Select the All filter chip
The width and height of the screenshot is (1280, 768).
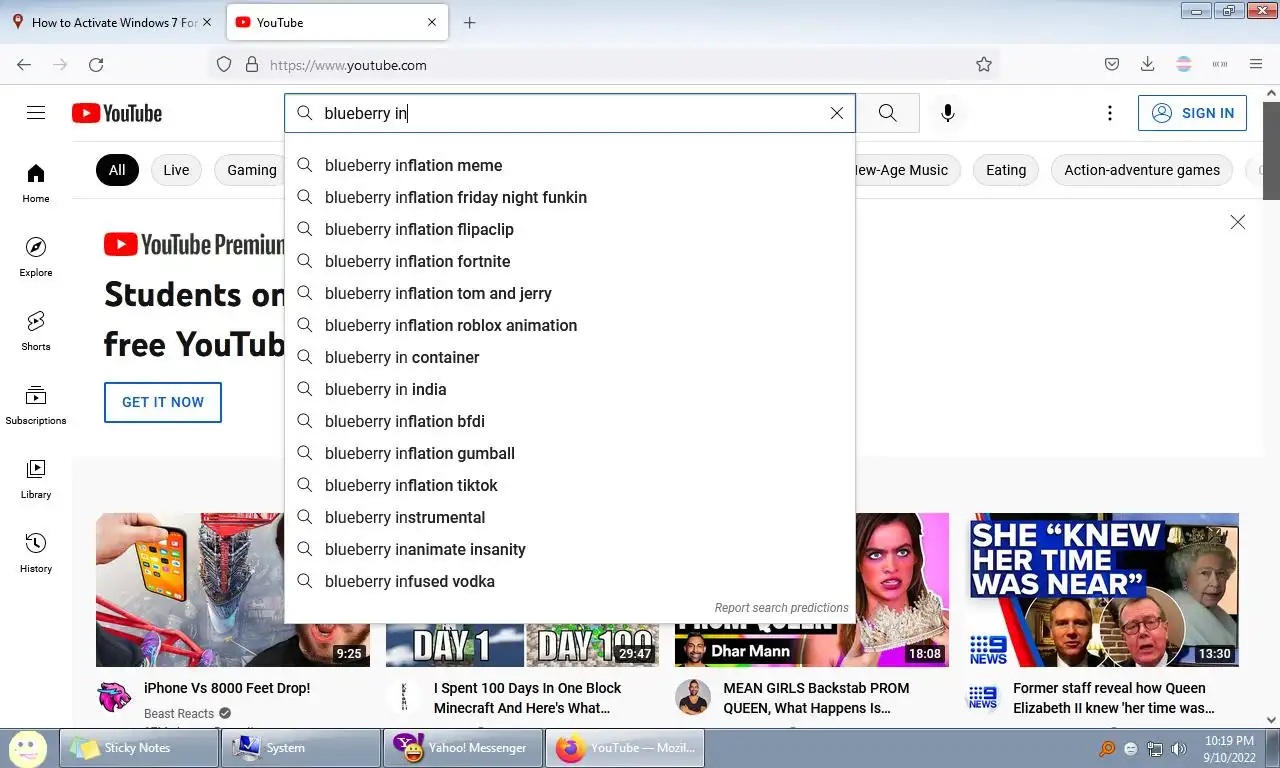click(x=117, y=170)
